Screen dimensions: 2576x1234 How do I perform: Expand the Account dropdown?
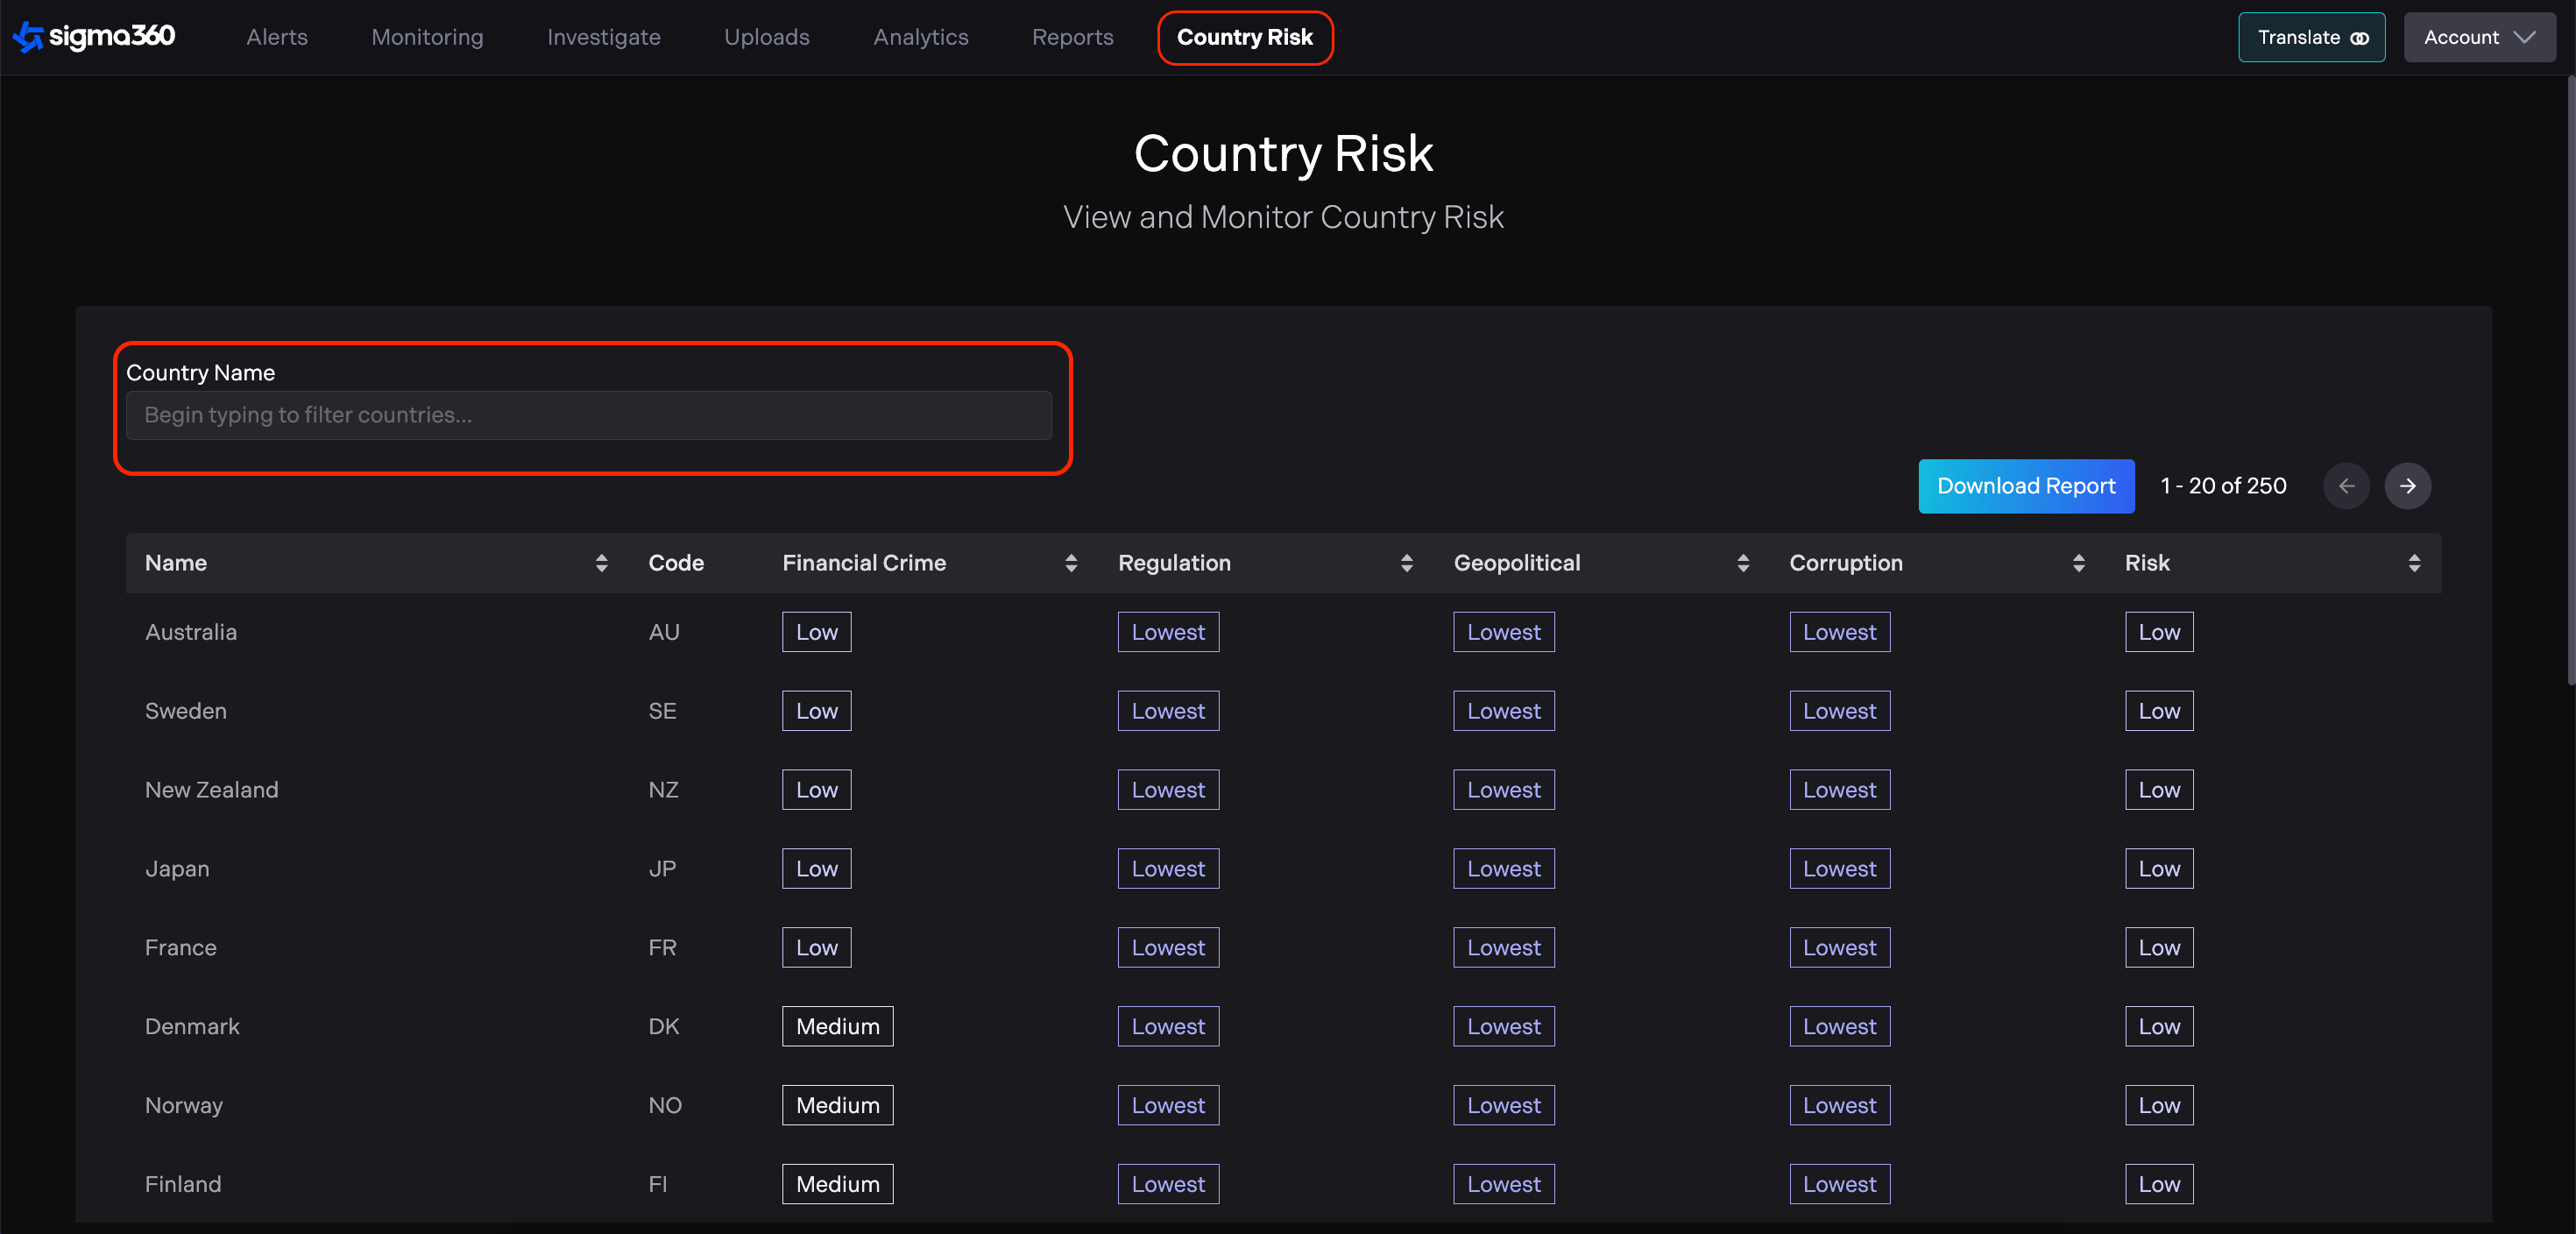click(2479, 37)
